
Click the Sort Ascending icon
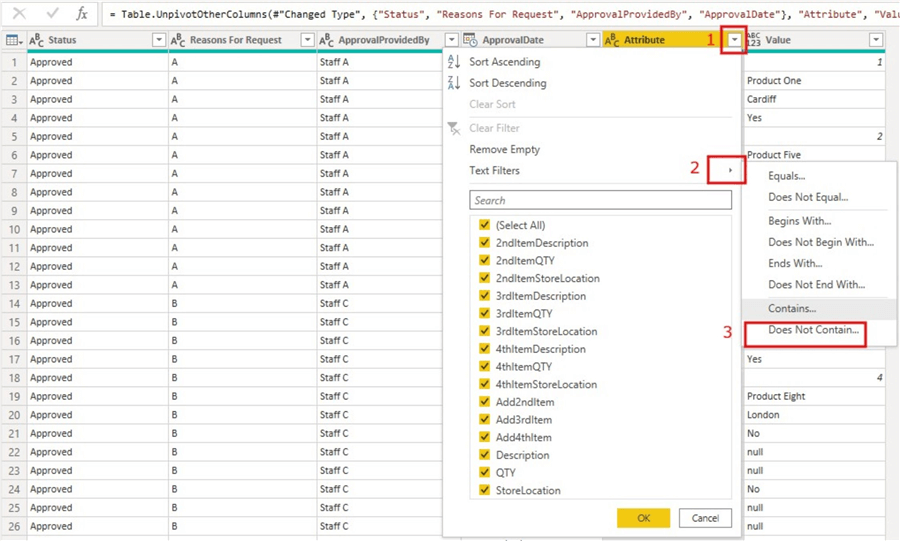pyautogui.click(x=454, y=62)
